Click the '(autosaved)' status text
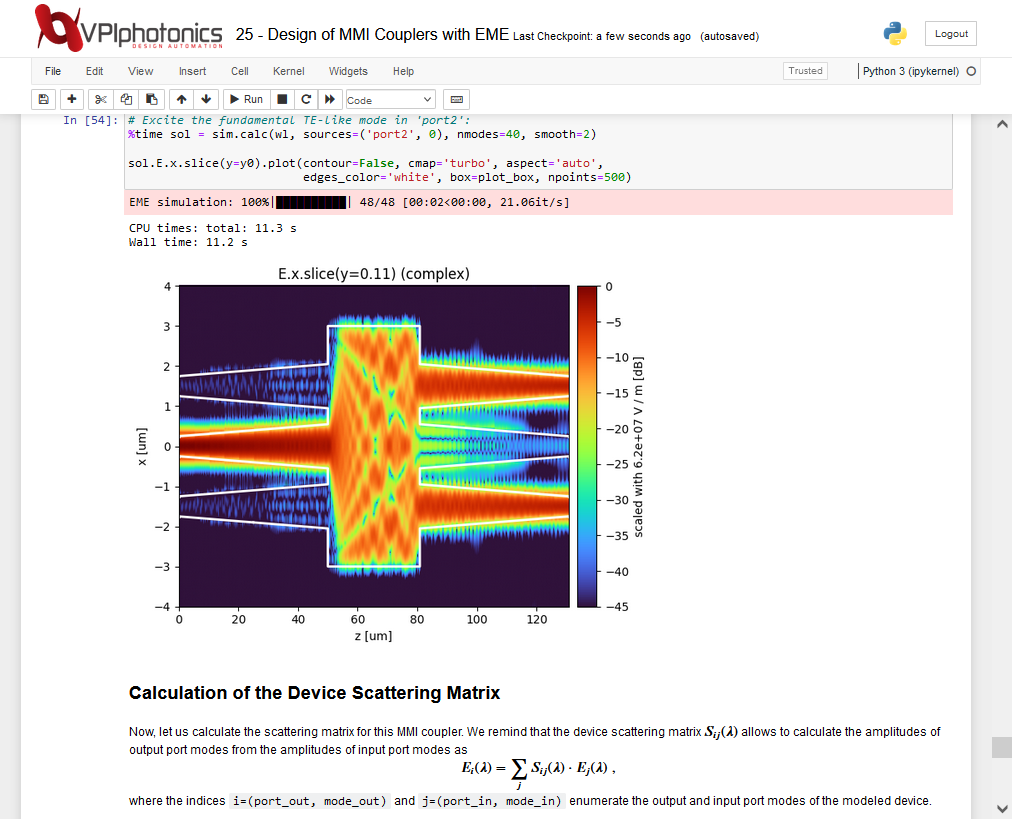Viewport: 1012px width, 819px height. coord(729,36)
